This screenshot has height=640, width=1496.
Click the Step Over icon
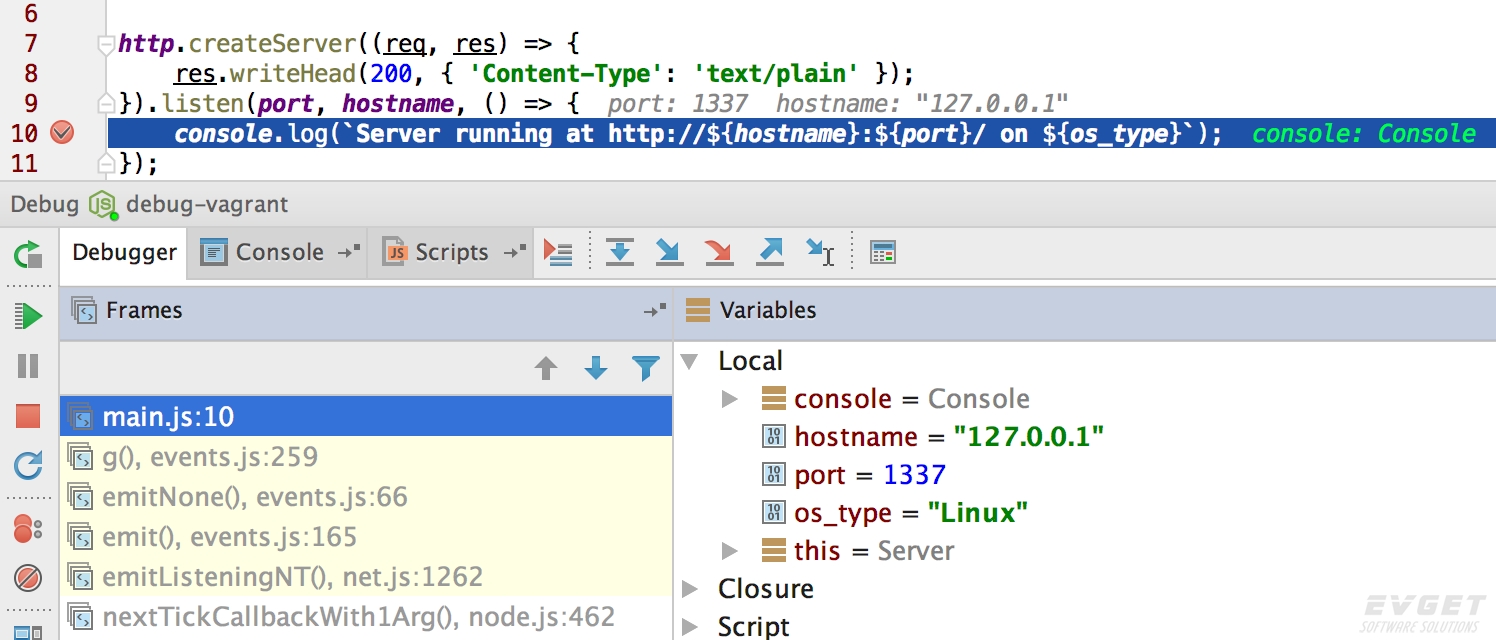(x=620, y=252)
